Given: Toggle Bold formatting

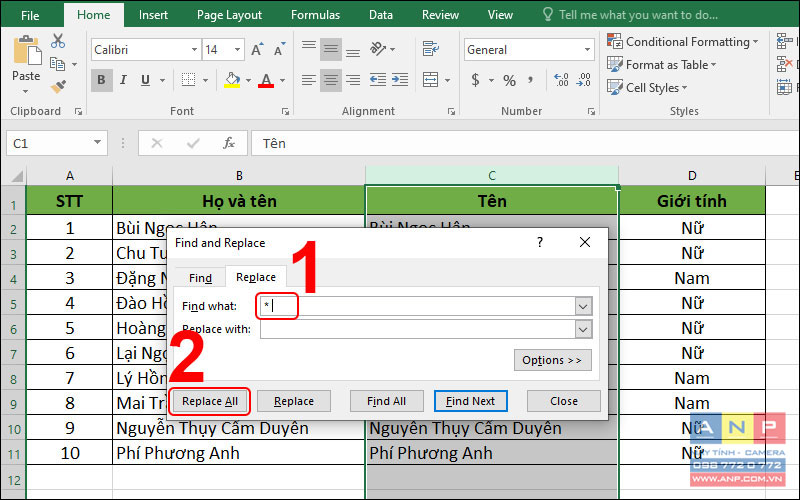Looking at the screenshot, I should point(101,80).
